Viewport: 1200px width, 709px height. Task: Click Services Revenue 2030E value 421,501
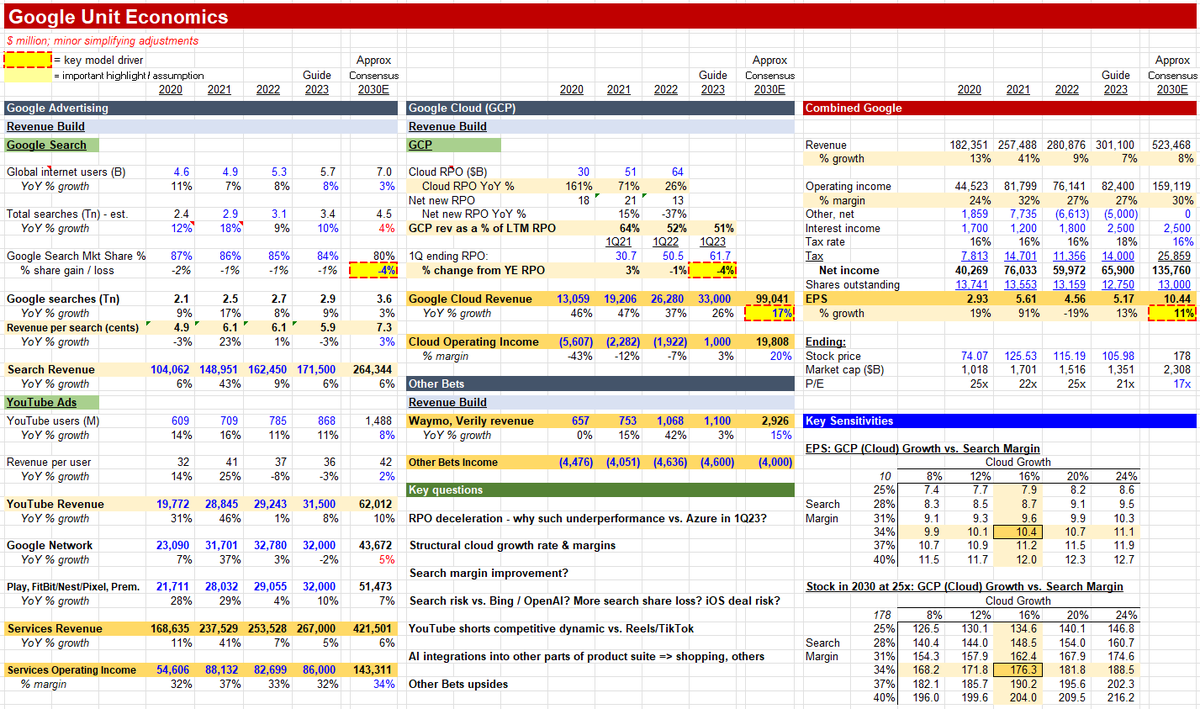coord(374,628)
